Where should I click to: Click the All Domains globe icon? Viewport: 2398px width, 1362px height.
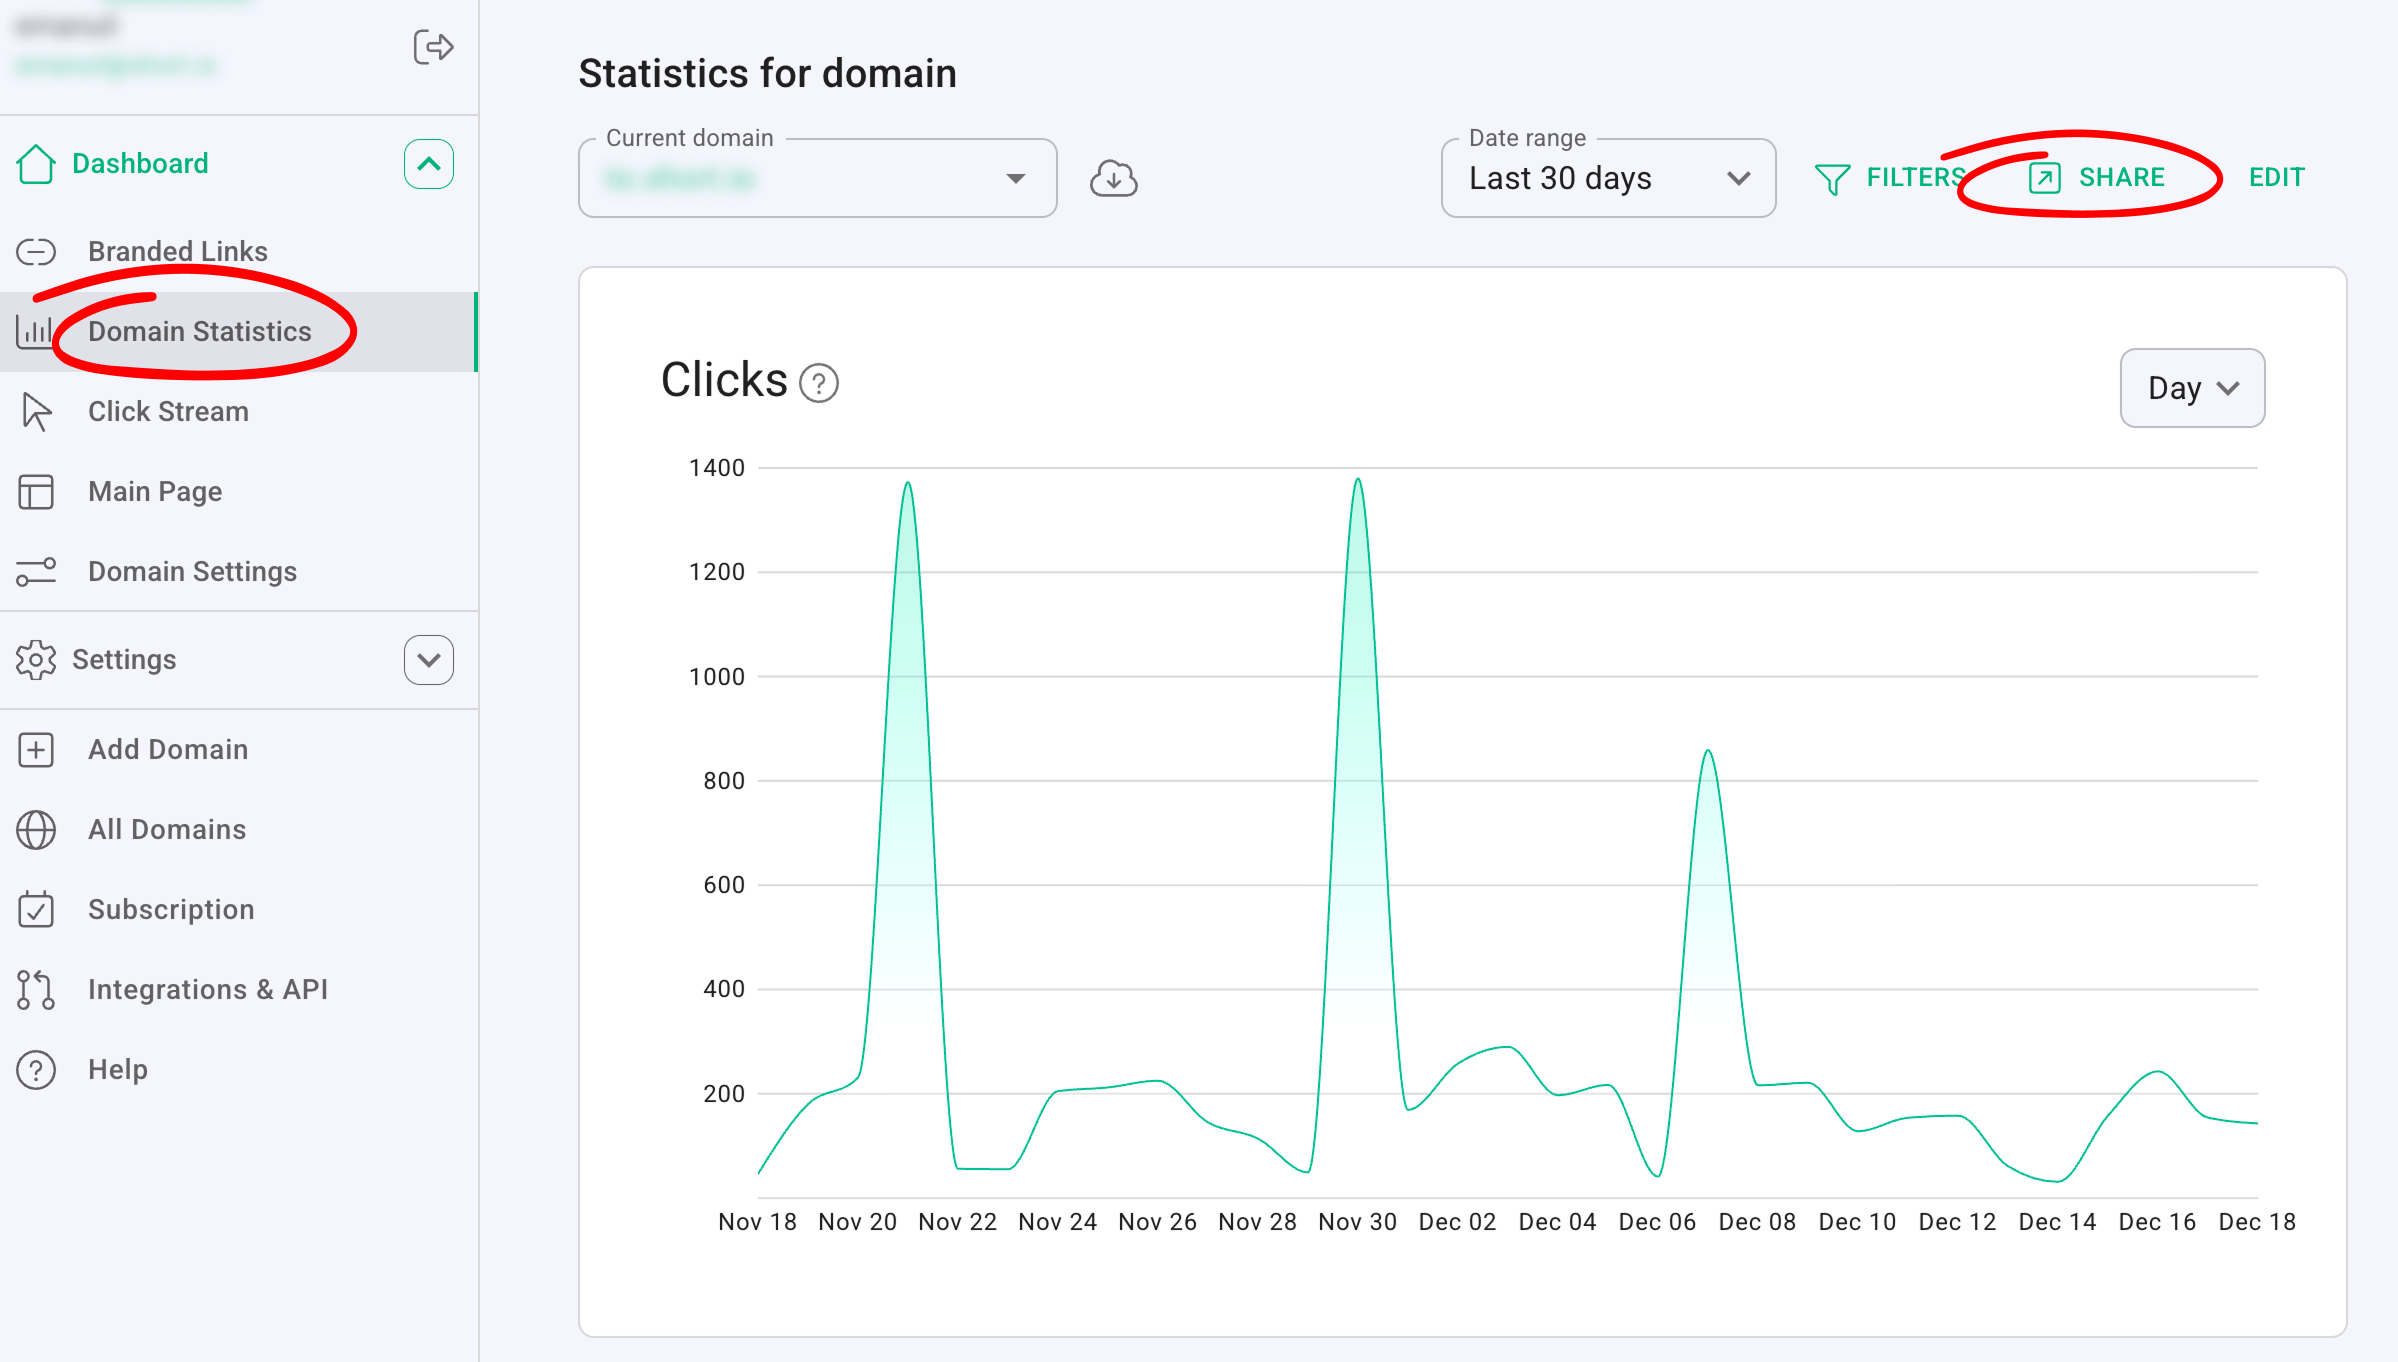tap(36, 830)
